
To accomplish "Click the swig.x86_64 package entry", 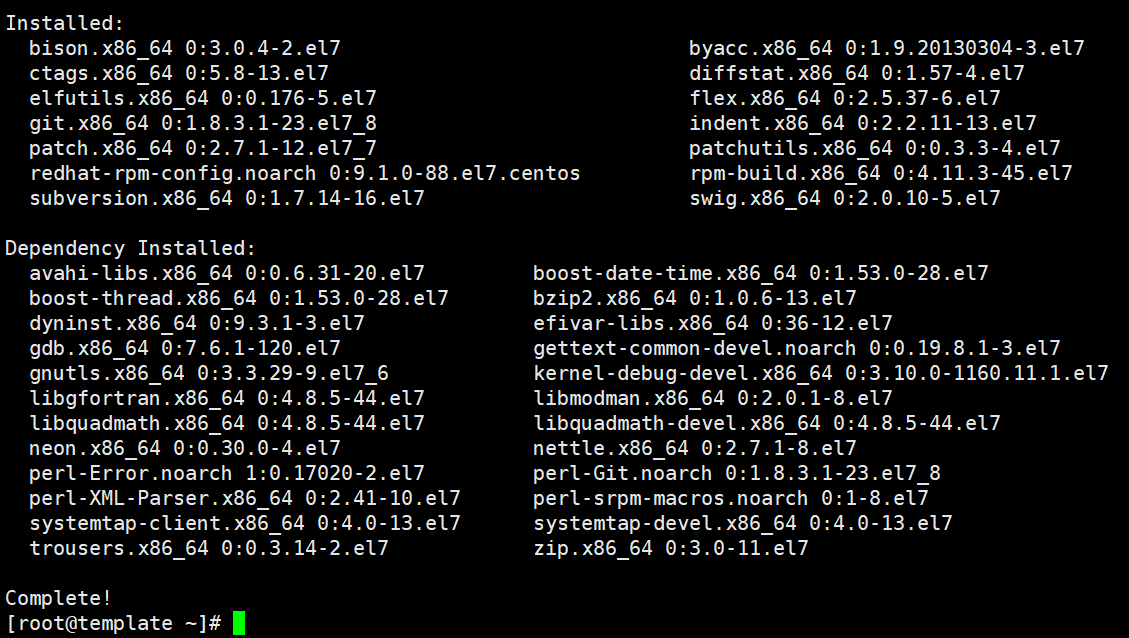I will coord(844,198).
